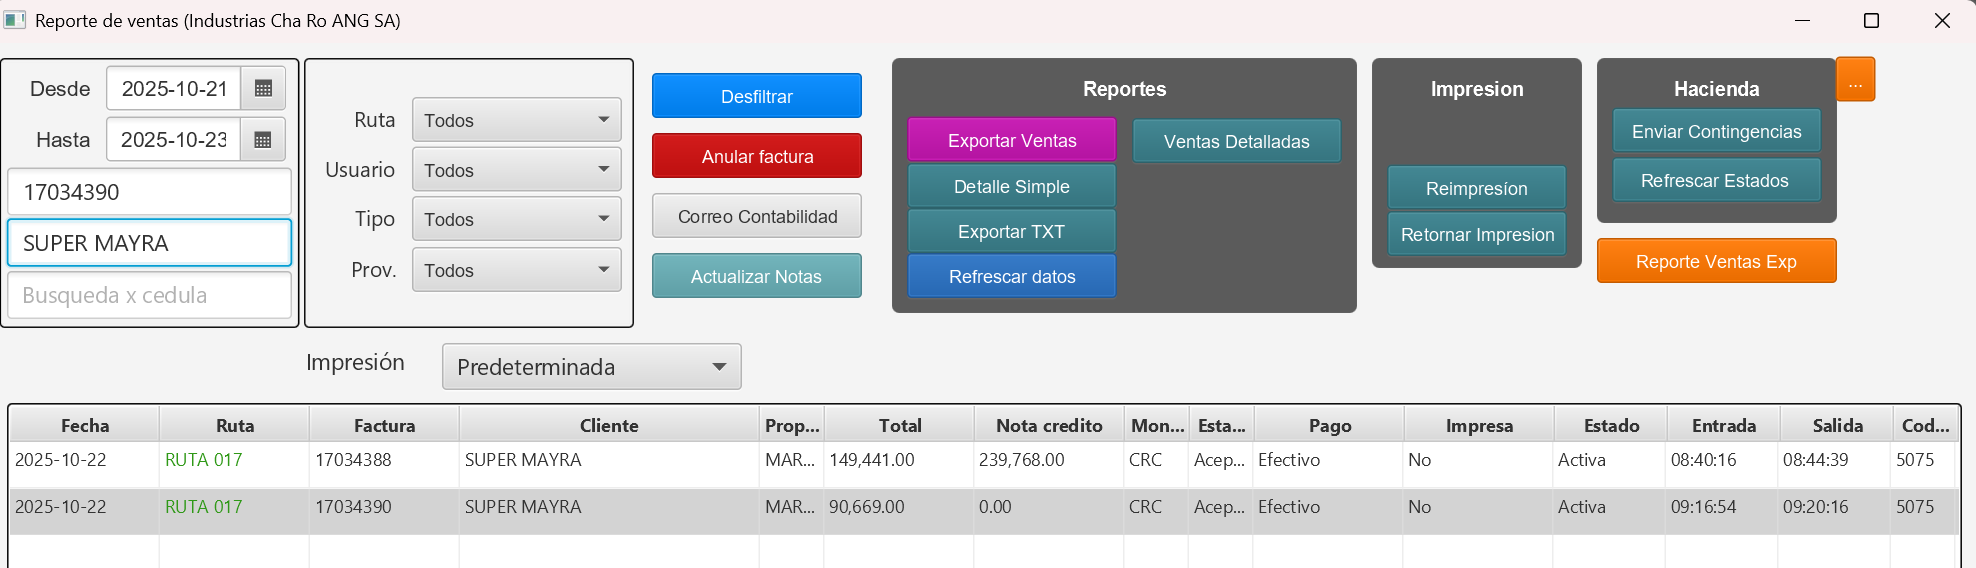
Task: Open the Hasta date calendar picker
Action: (x=263, y=140)
